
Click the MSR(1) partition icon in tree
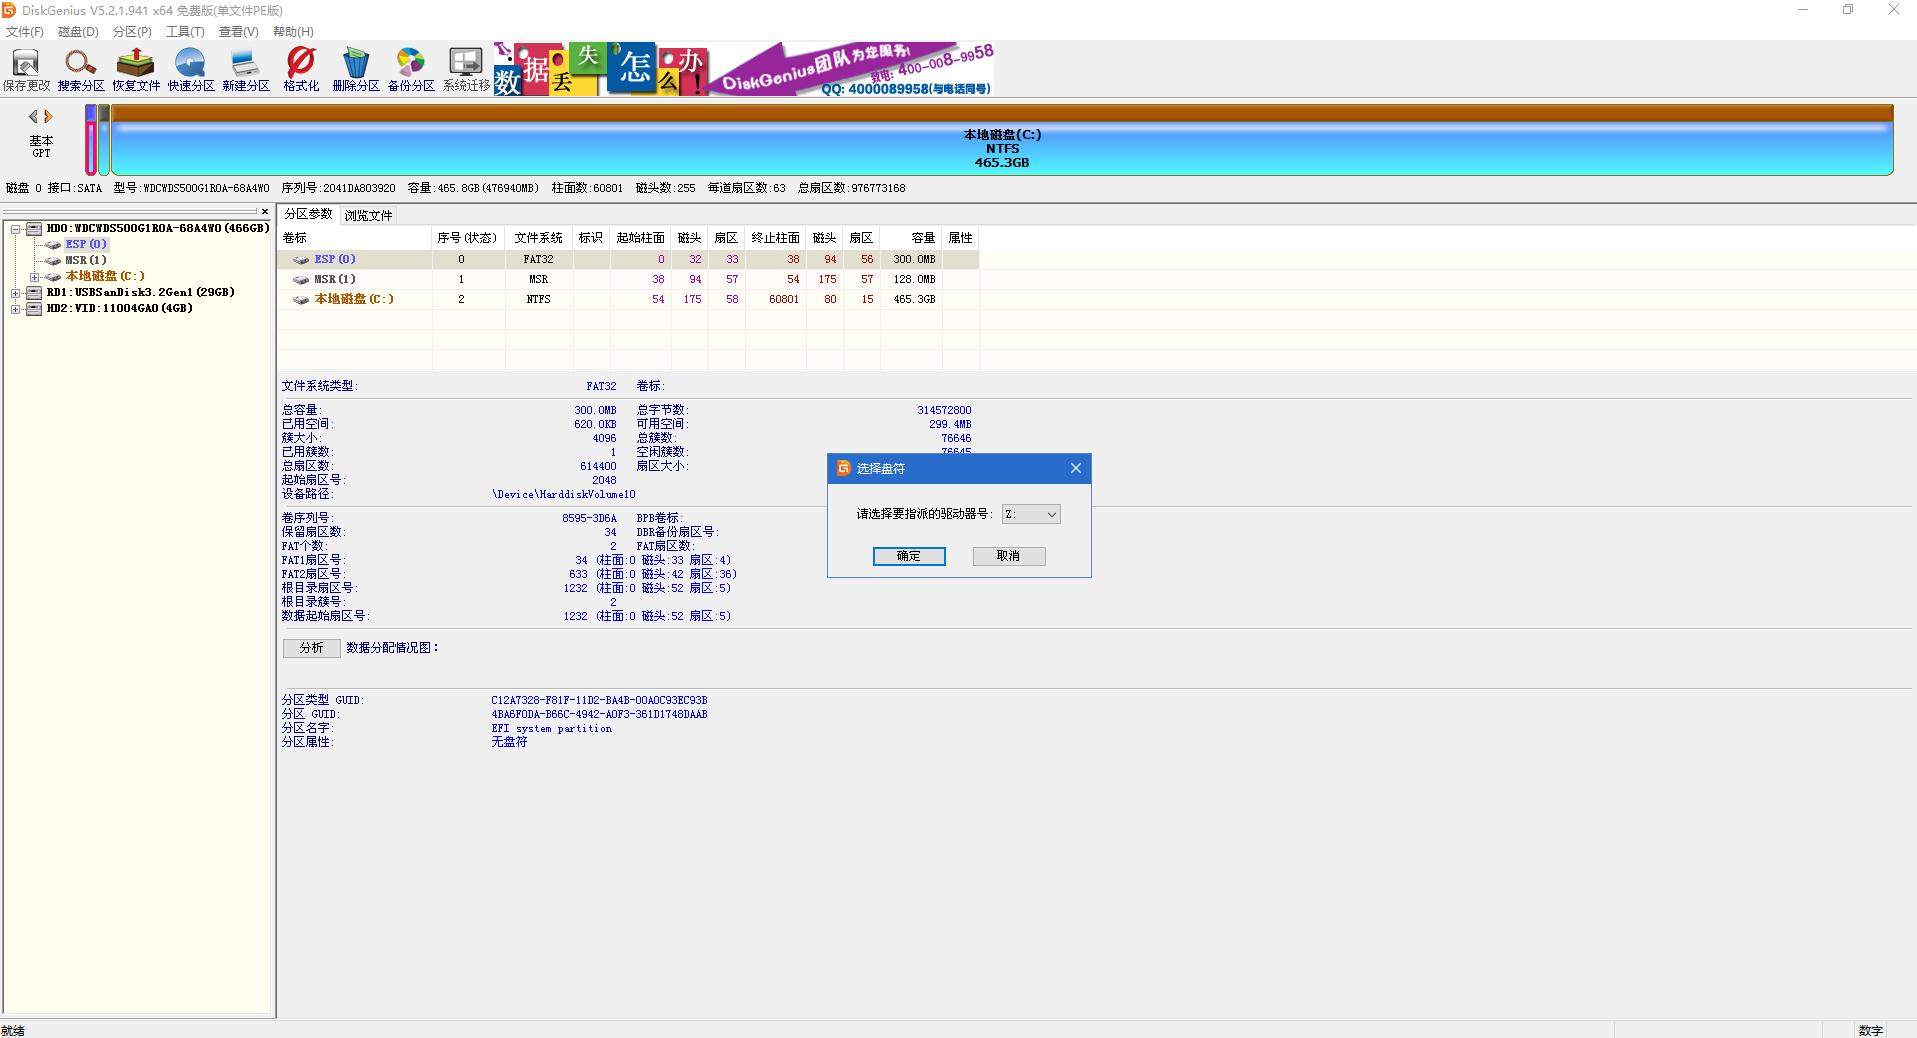tap(54, 260)
